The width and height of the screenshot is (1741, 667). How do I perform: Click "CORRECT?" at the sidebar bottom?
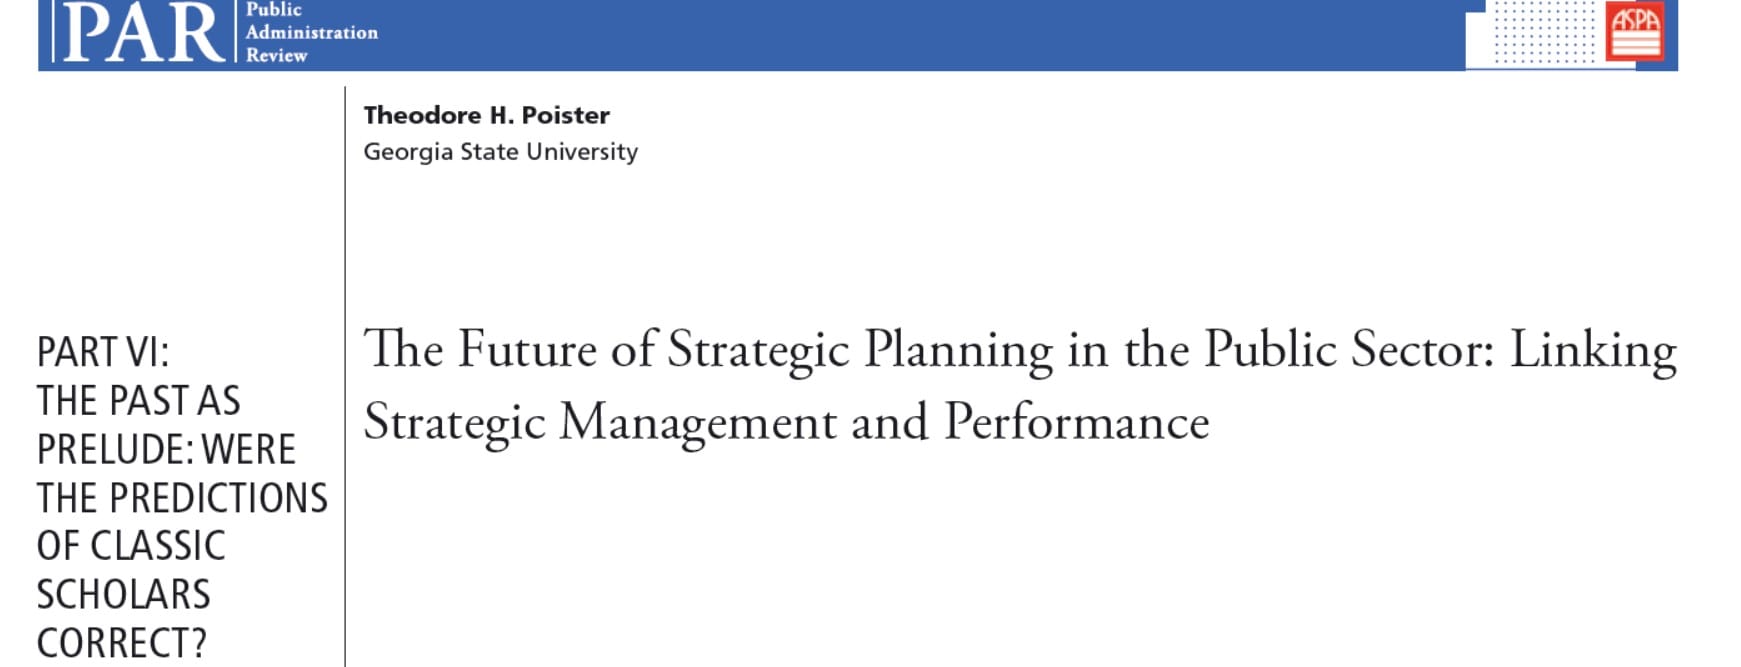[121, 643]
